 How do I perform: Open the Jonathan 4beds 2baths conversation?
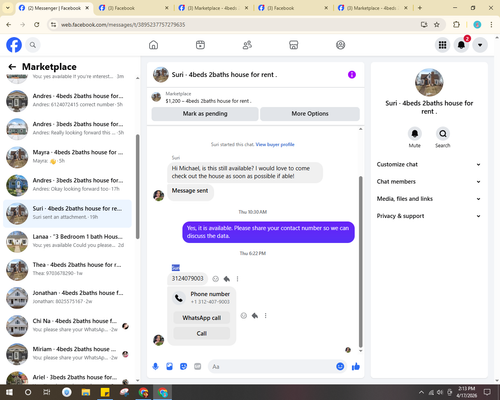[x=67, y=298]
